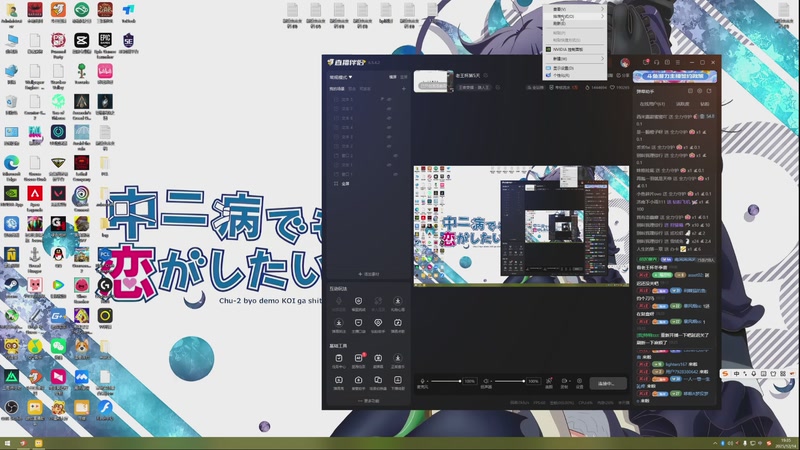
Task: Open the Epic Games Launcher desktop icon
Action: pyautogui.click(x=105, y=45)
